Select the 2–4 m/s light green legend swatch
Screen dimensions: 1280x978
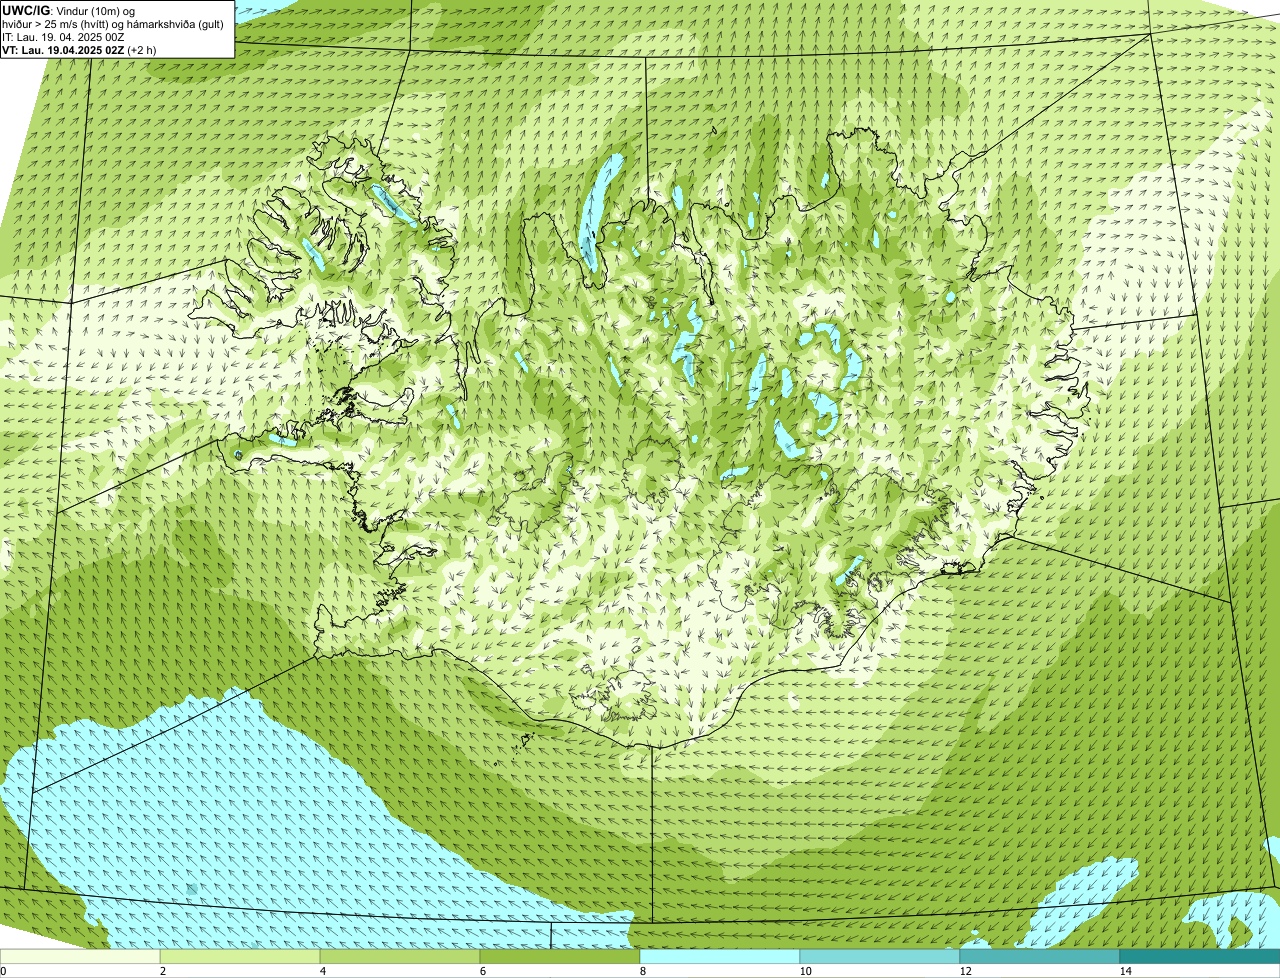[x=240, y=957]
